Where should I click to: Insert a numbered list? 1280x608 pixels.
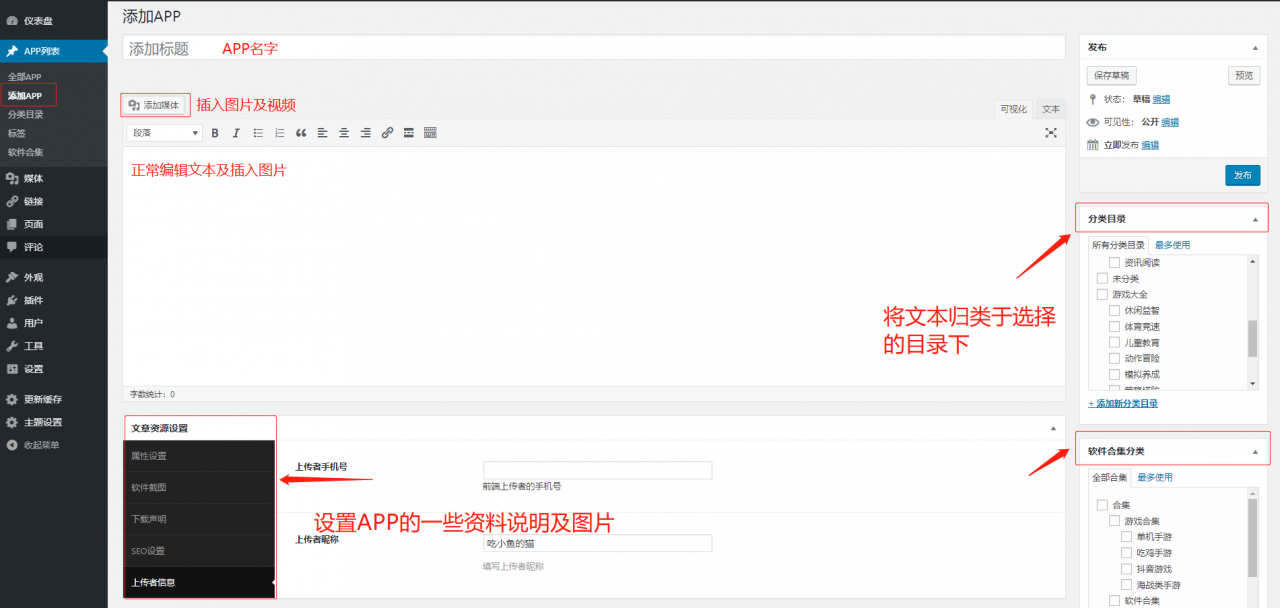(279, 133)
